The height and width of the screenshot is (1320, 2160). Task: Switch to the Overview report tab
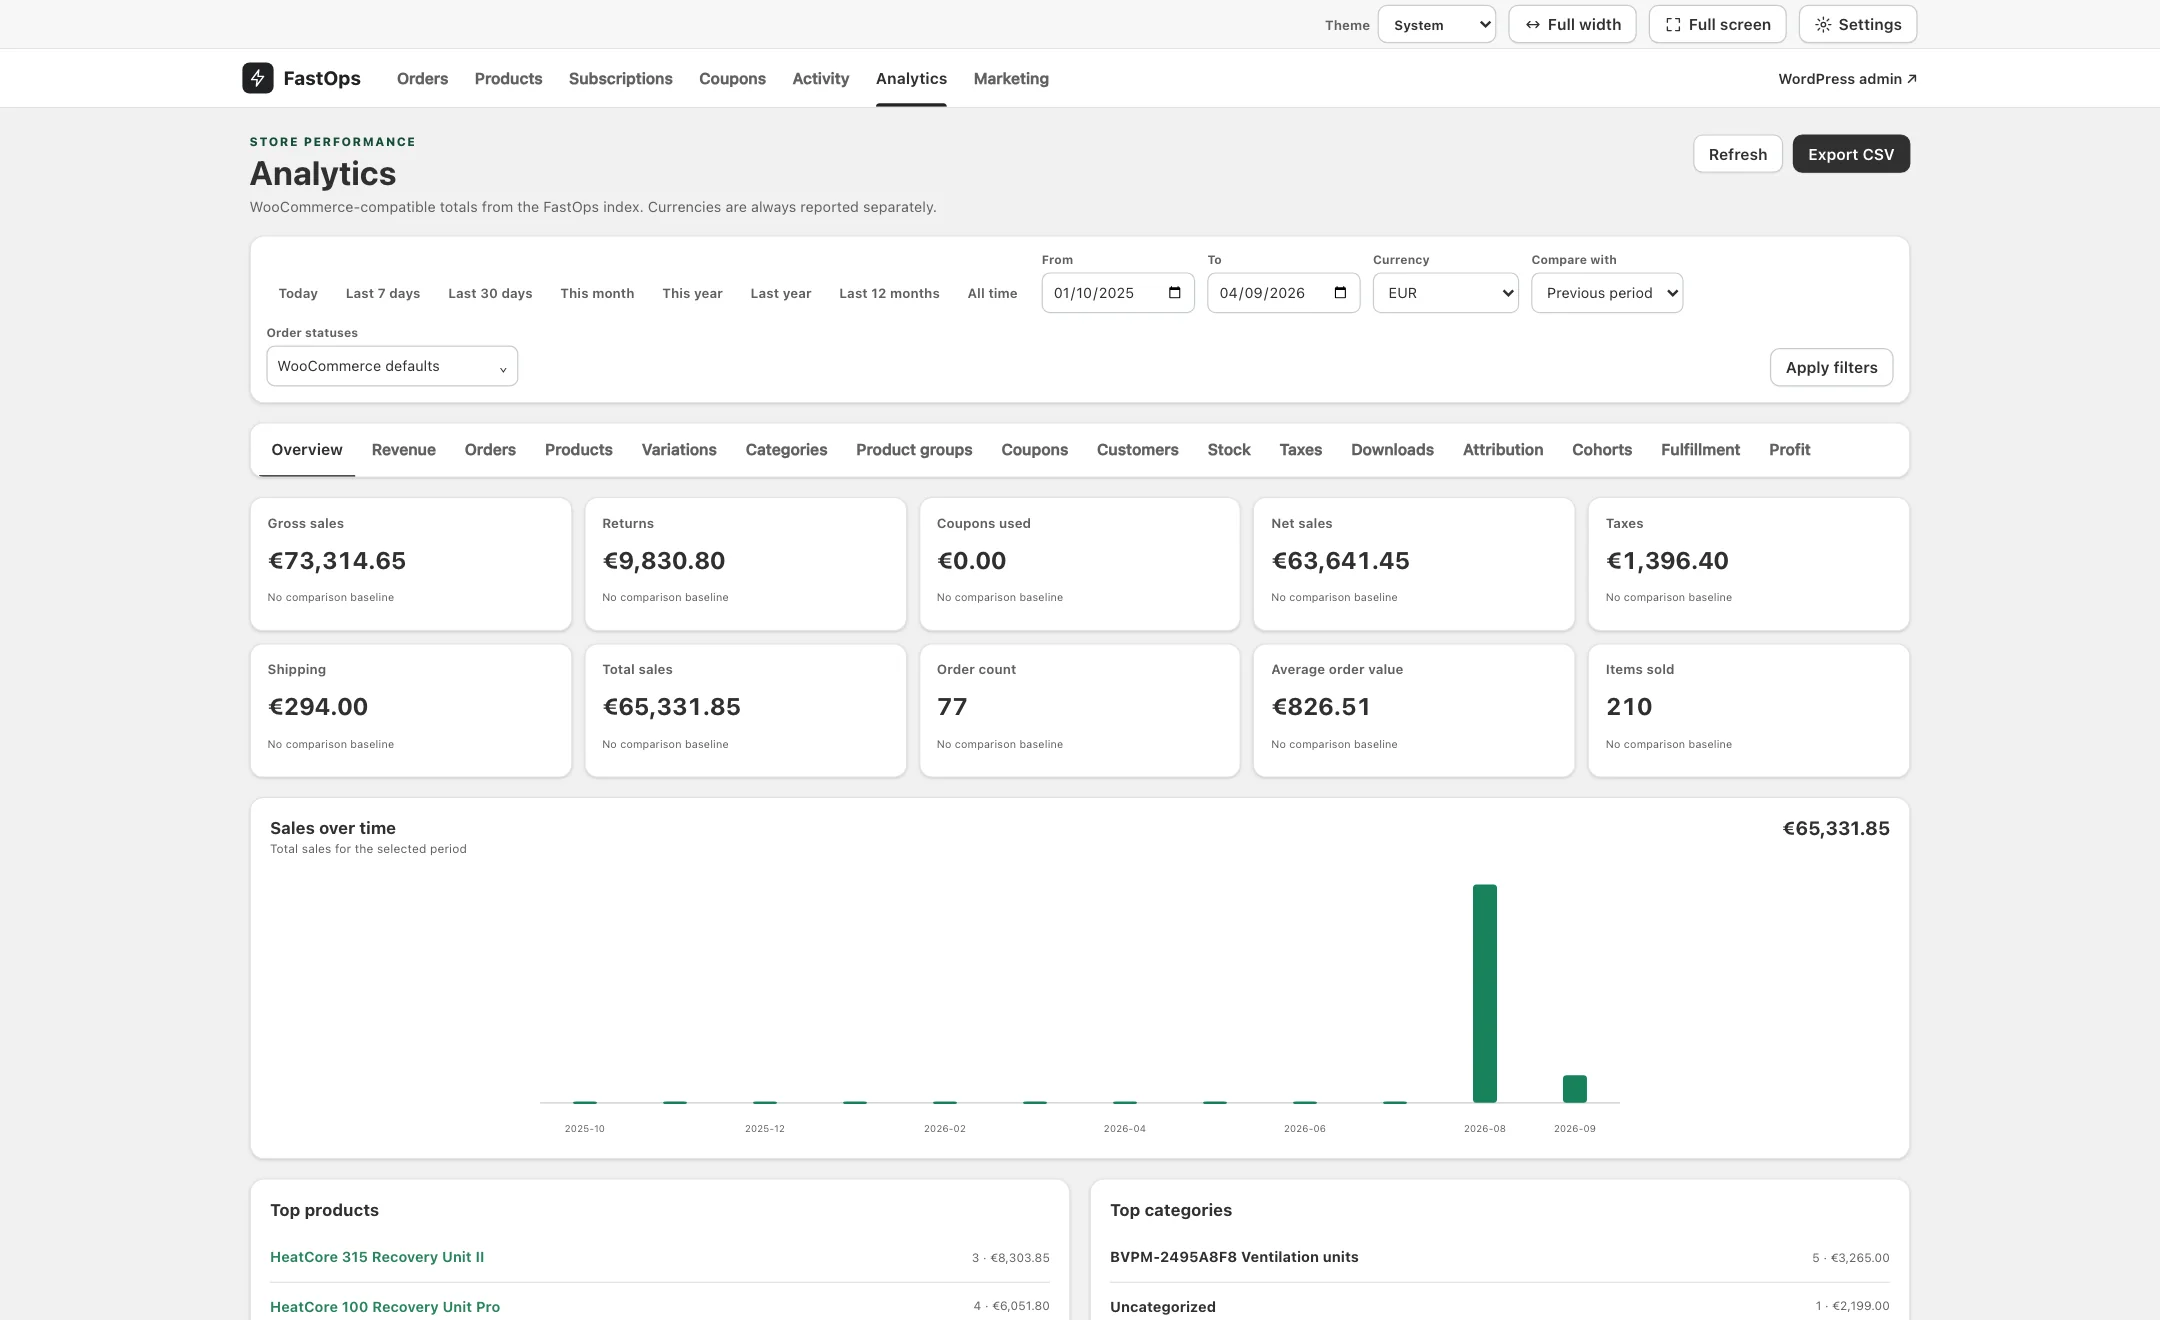307,450
